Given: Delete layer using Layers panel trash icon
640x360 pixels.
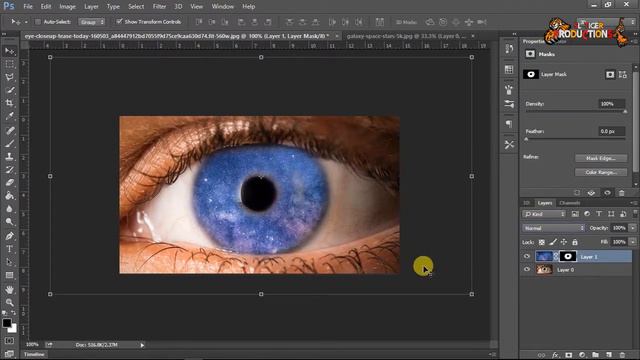Looking at the screenshot, I should click(622, 355).
